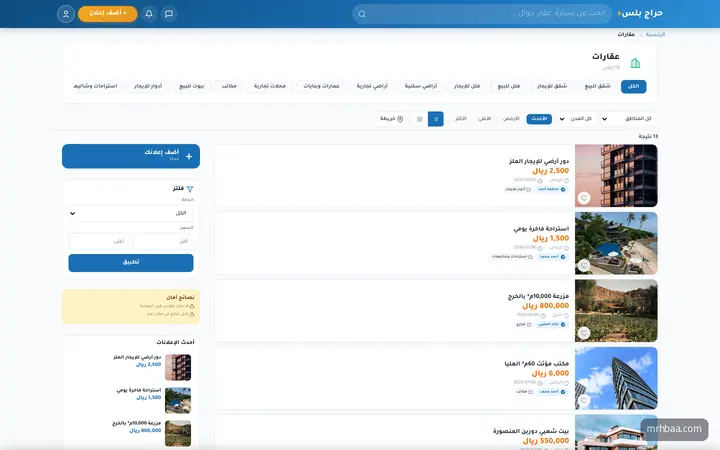Select the بيوت للبيع tab
Viewport: 720px width, 450px height.
pos(191,86)
